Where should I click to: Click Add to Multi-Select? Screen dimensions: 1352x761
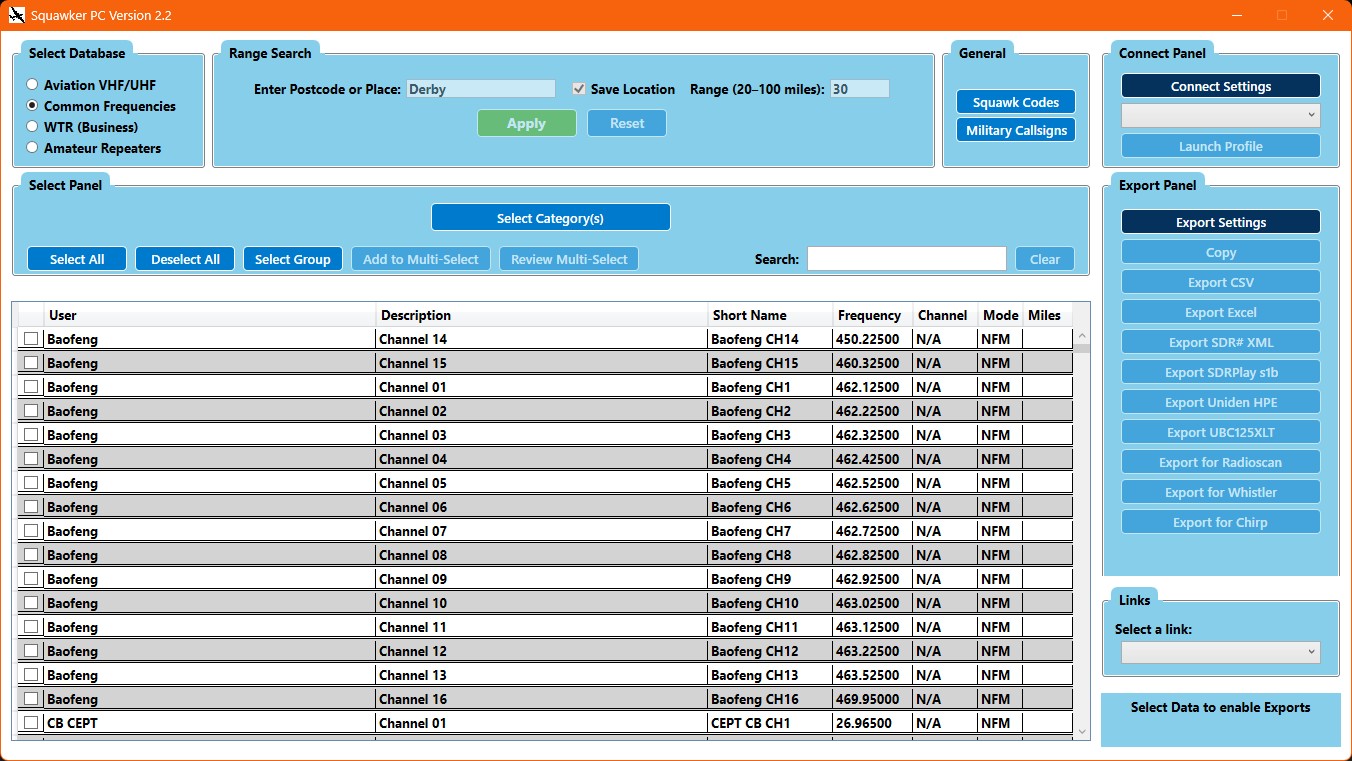click(421, 259)
